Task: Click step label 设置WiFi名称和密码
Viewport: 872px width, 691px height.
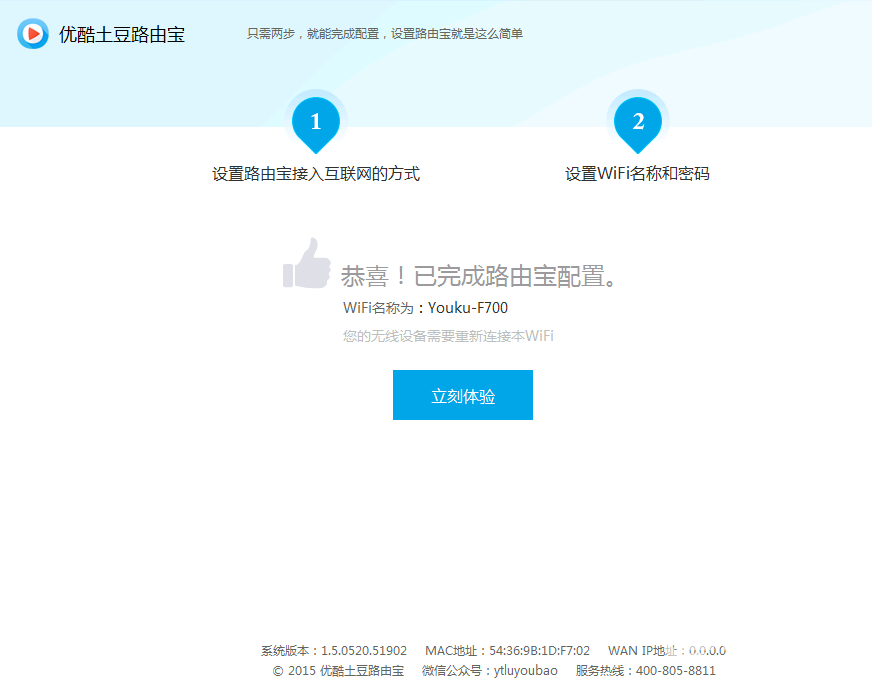Action: pyautogui.click(x=637, y=174)
